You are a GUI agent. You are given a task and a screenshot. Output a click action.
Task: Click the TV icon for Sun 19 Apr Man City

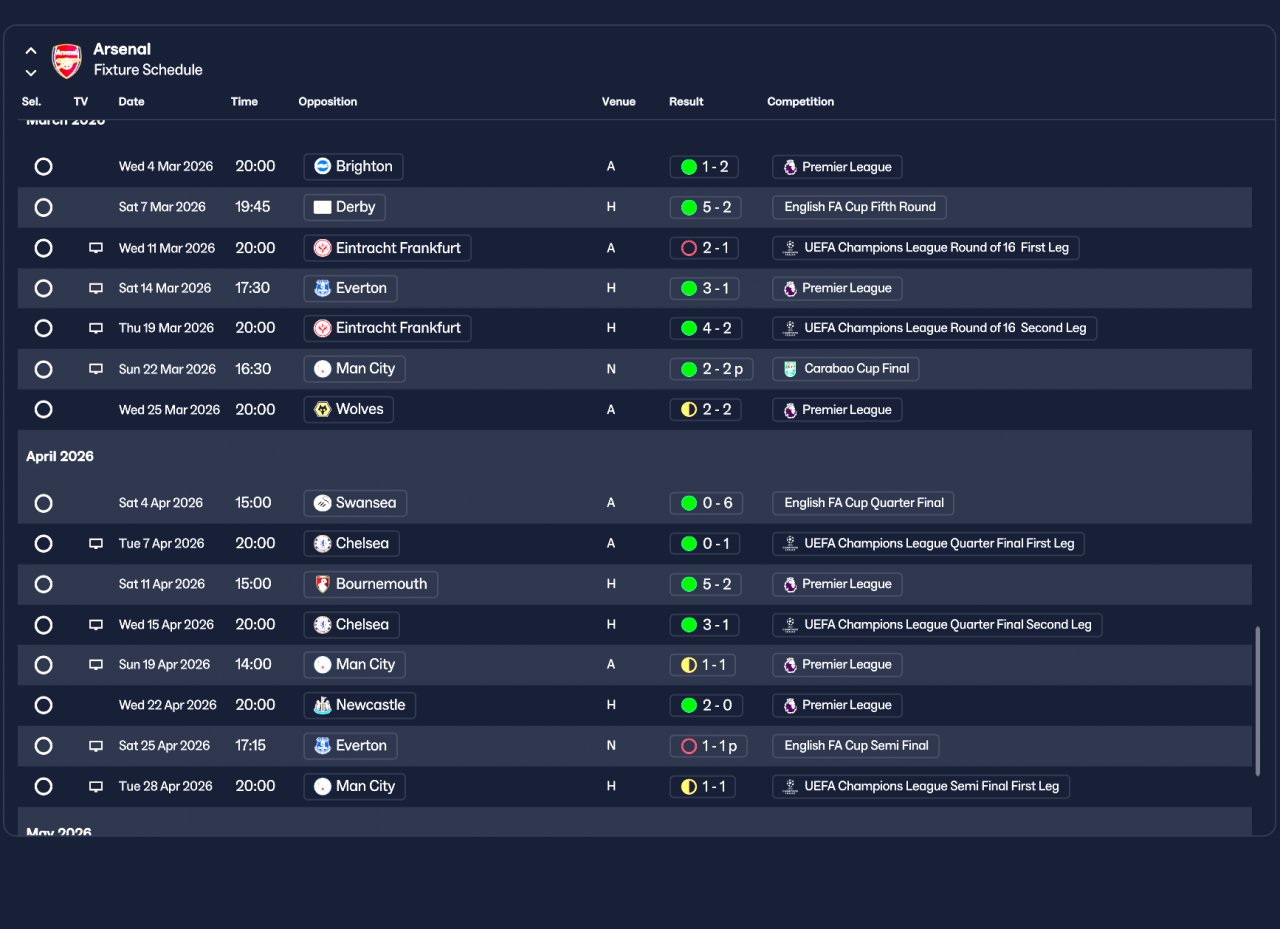96,665
